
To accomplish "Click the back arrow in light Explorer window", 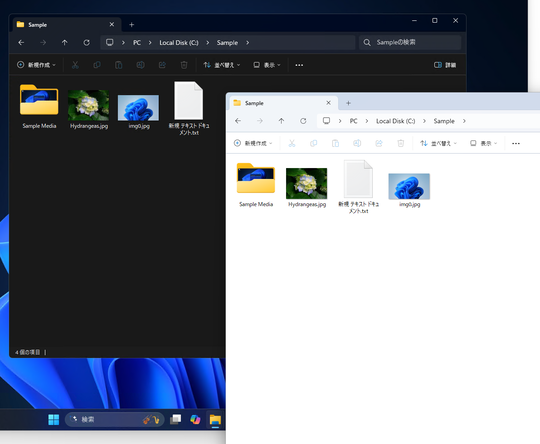I will [238, 121].
